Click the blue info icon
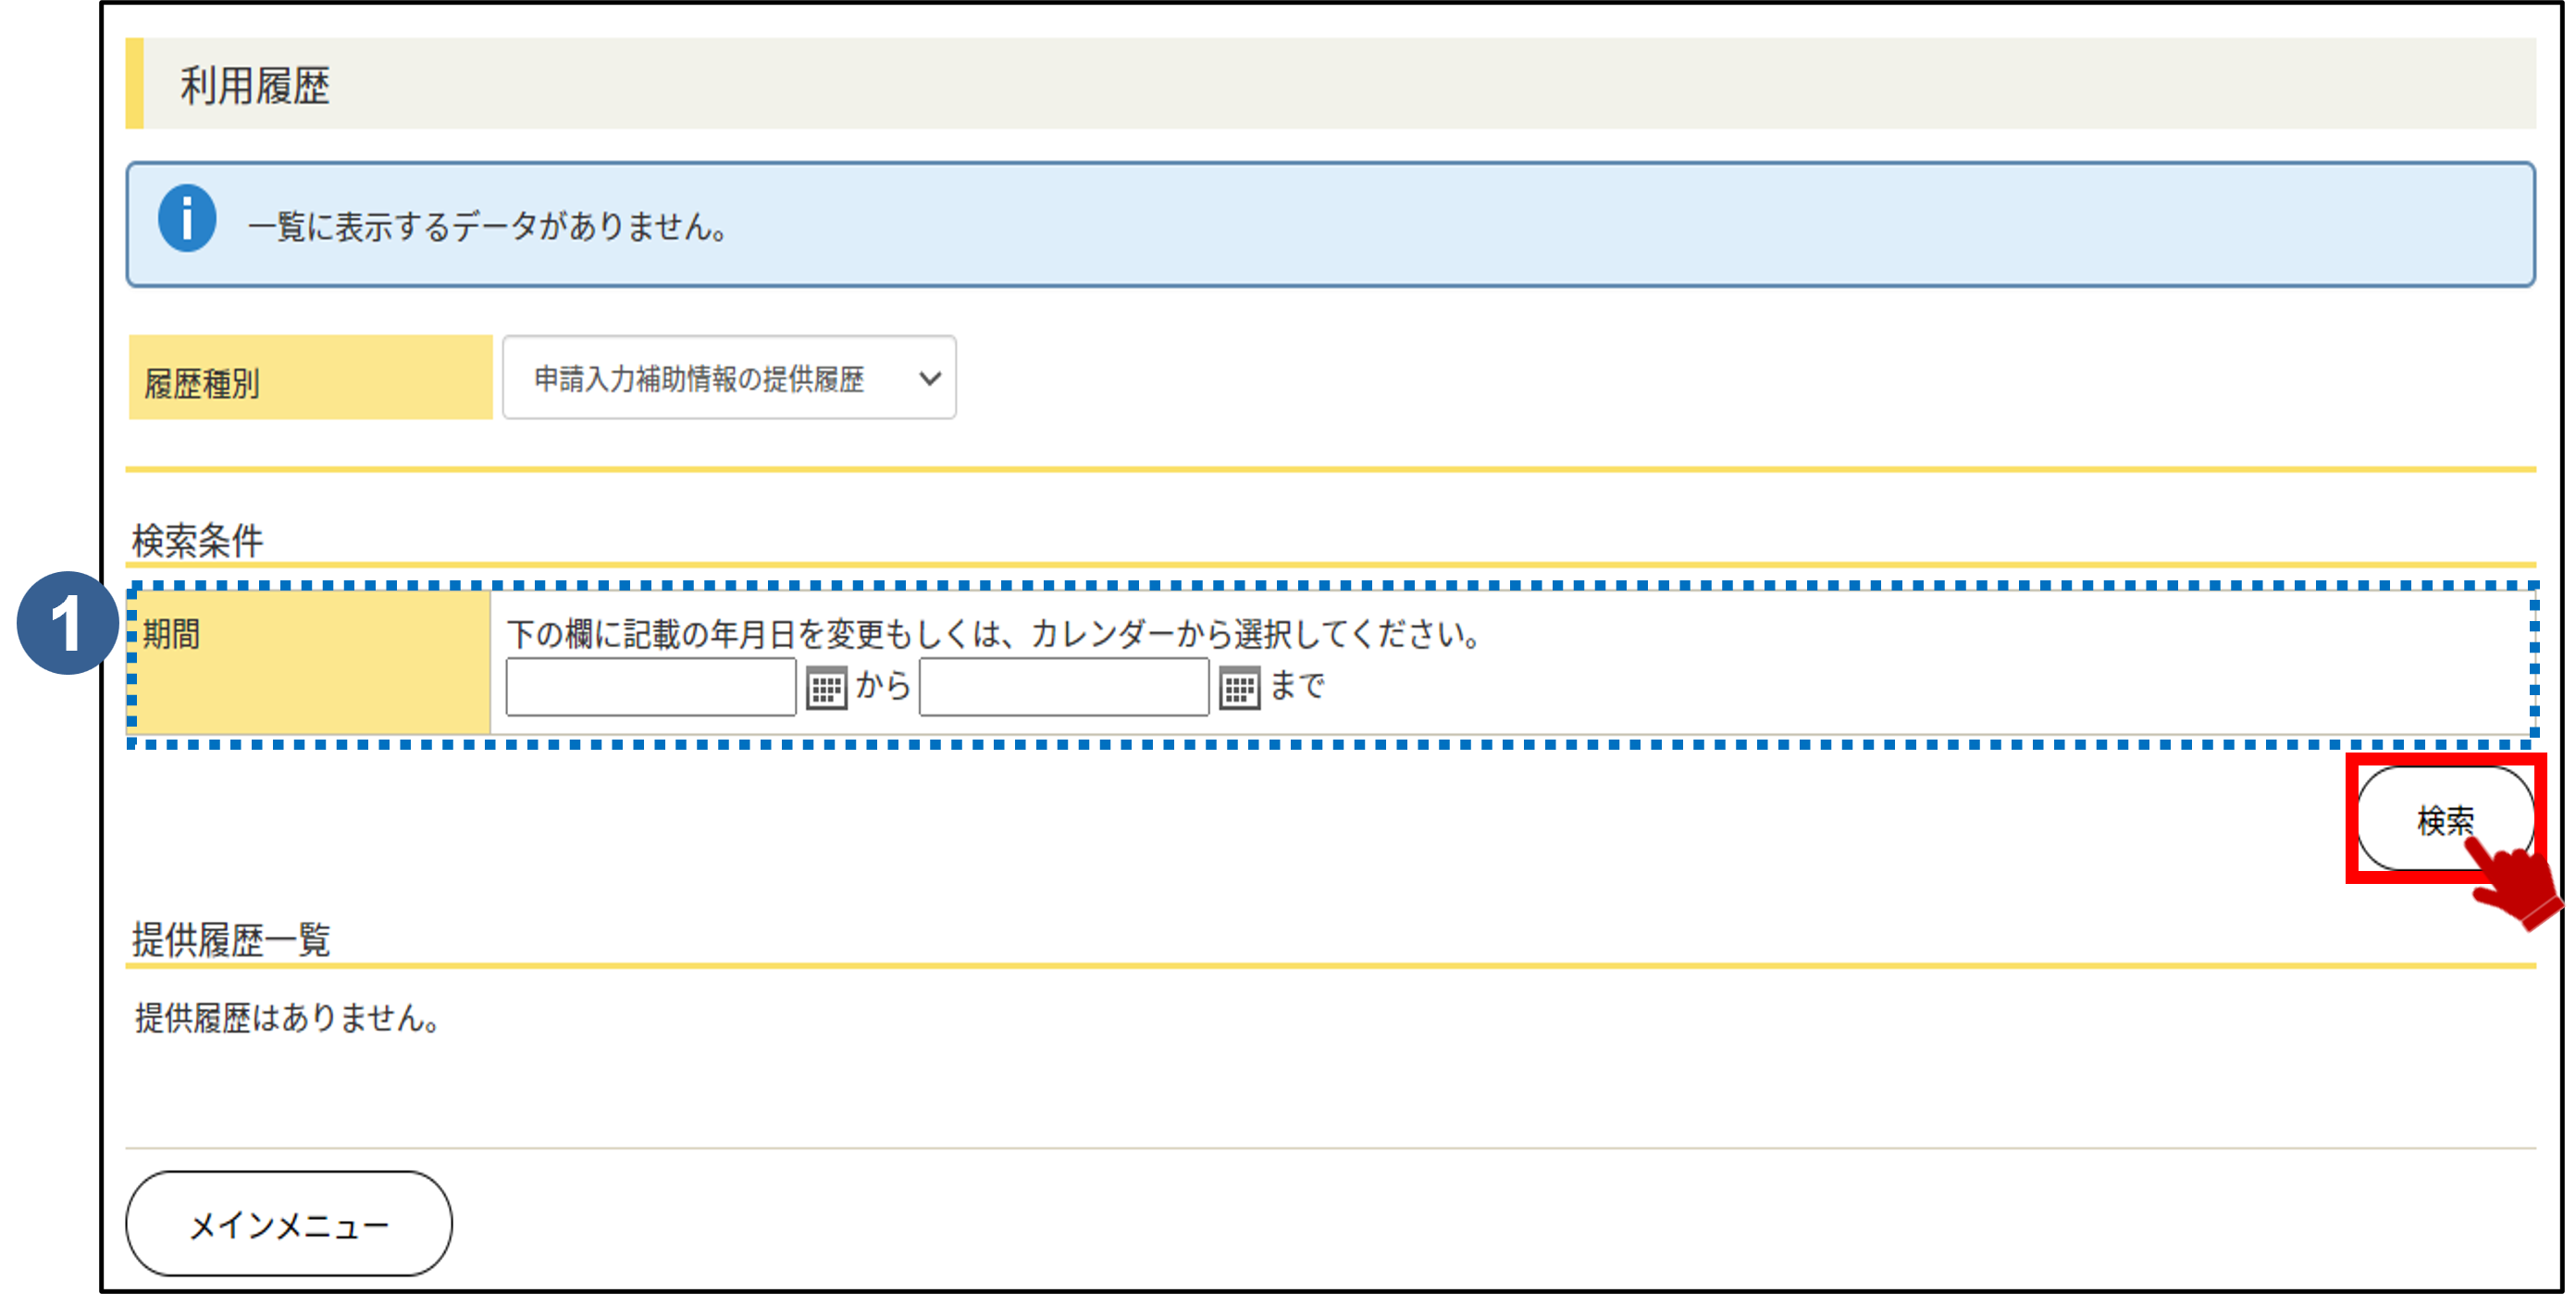This screenshot has width=2576, height=1294. 187,218
